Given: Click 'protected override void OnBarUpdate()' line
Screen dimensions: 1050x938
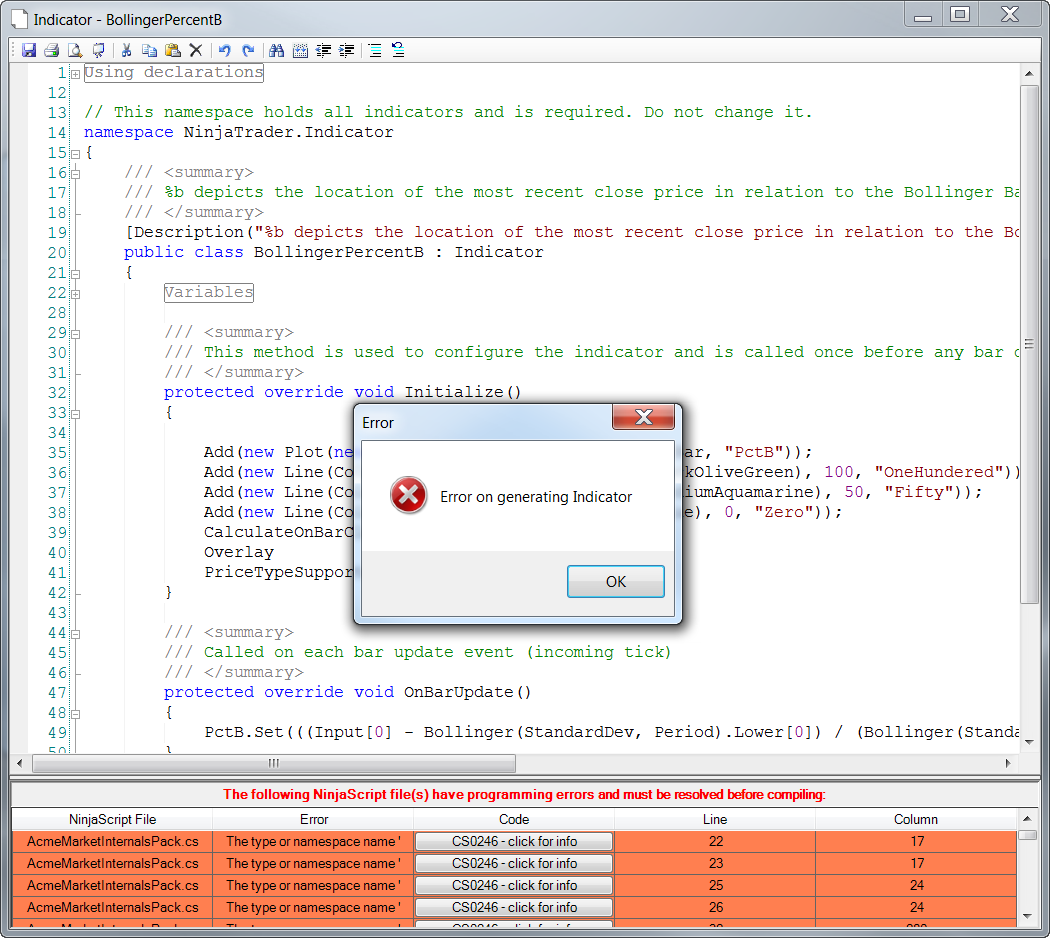Looking at the screenshot, I should [348, 692].
